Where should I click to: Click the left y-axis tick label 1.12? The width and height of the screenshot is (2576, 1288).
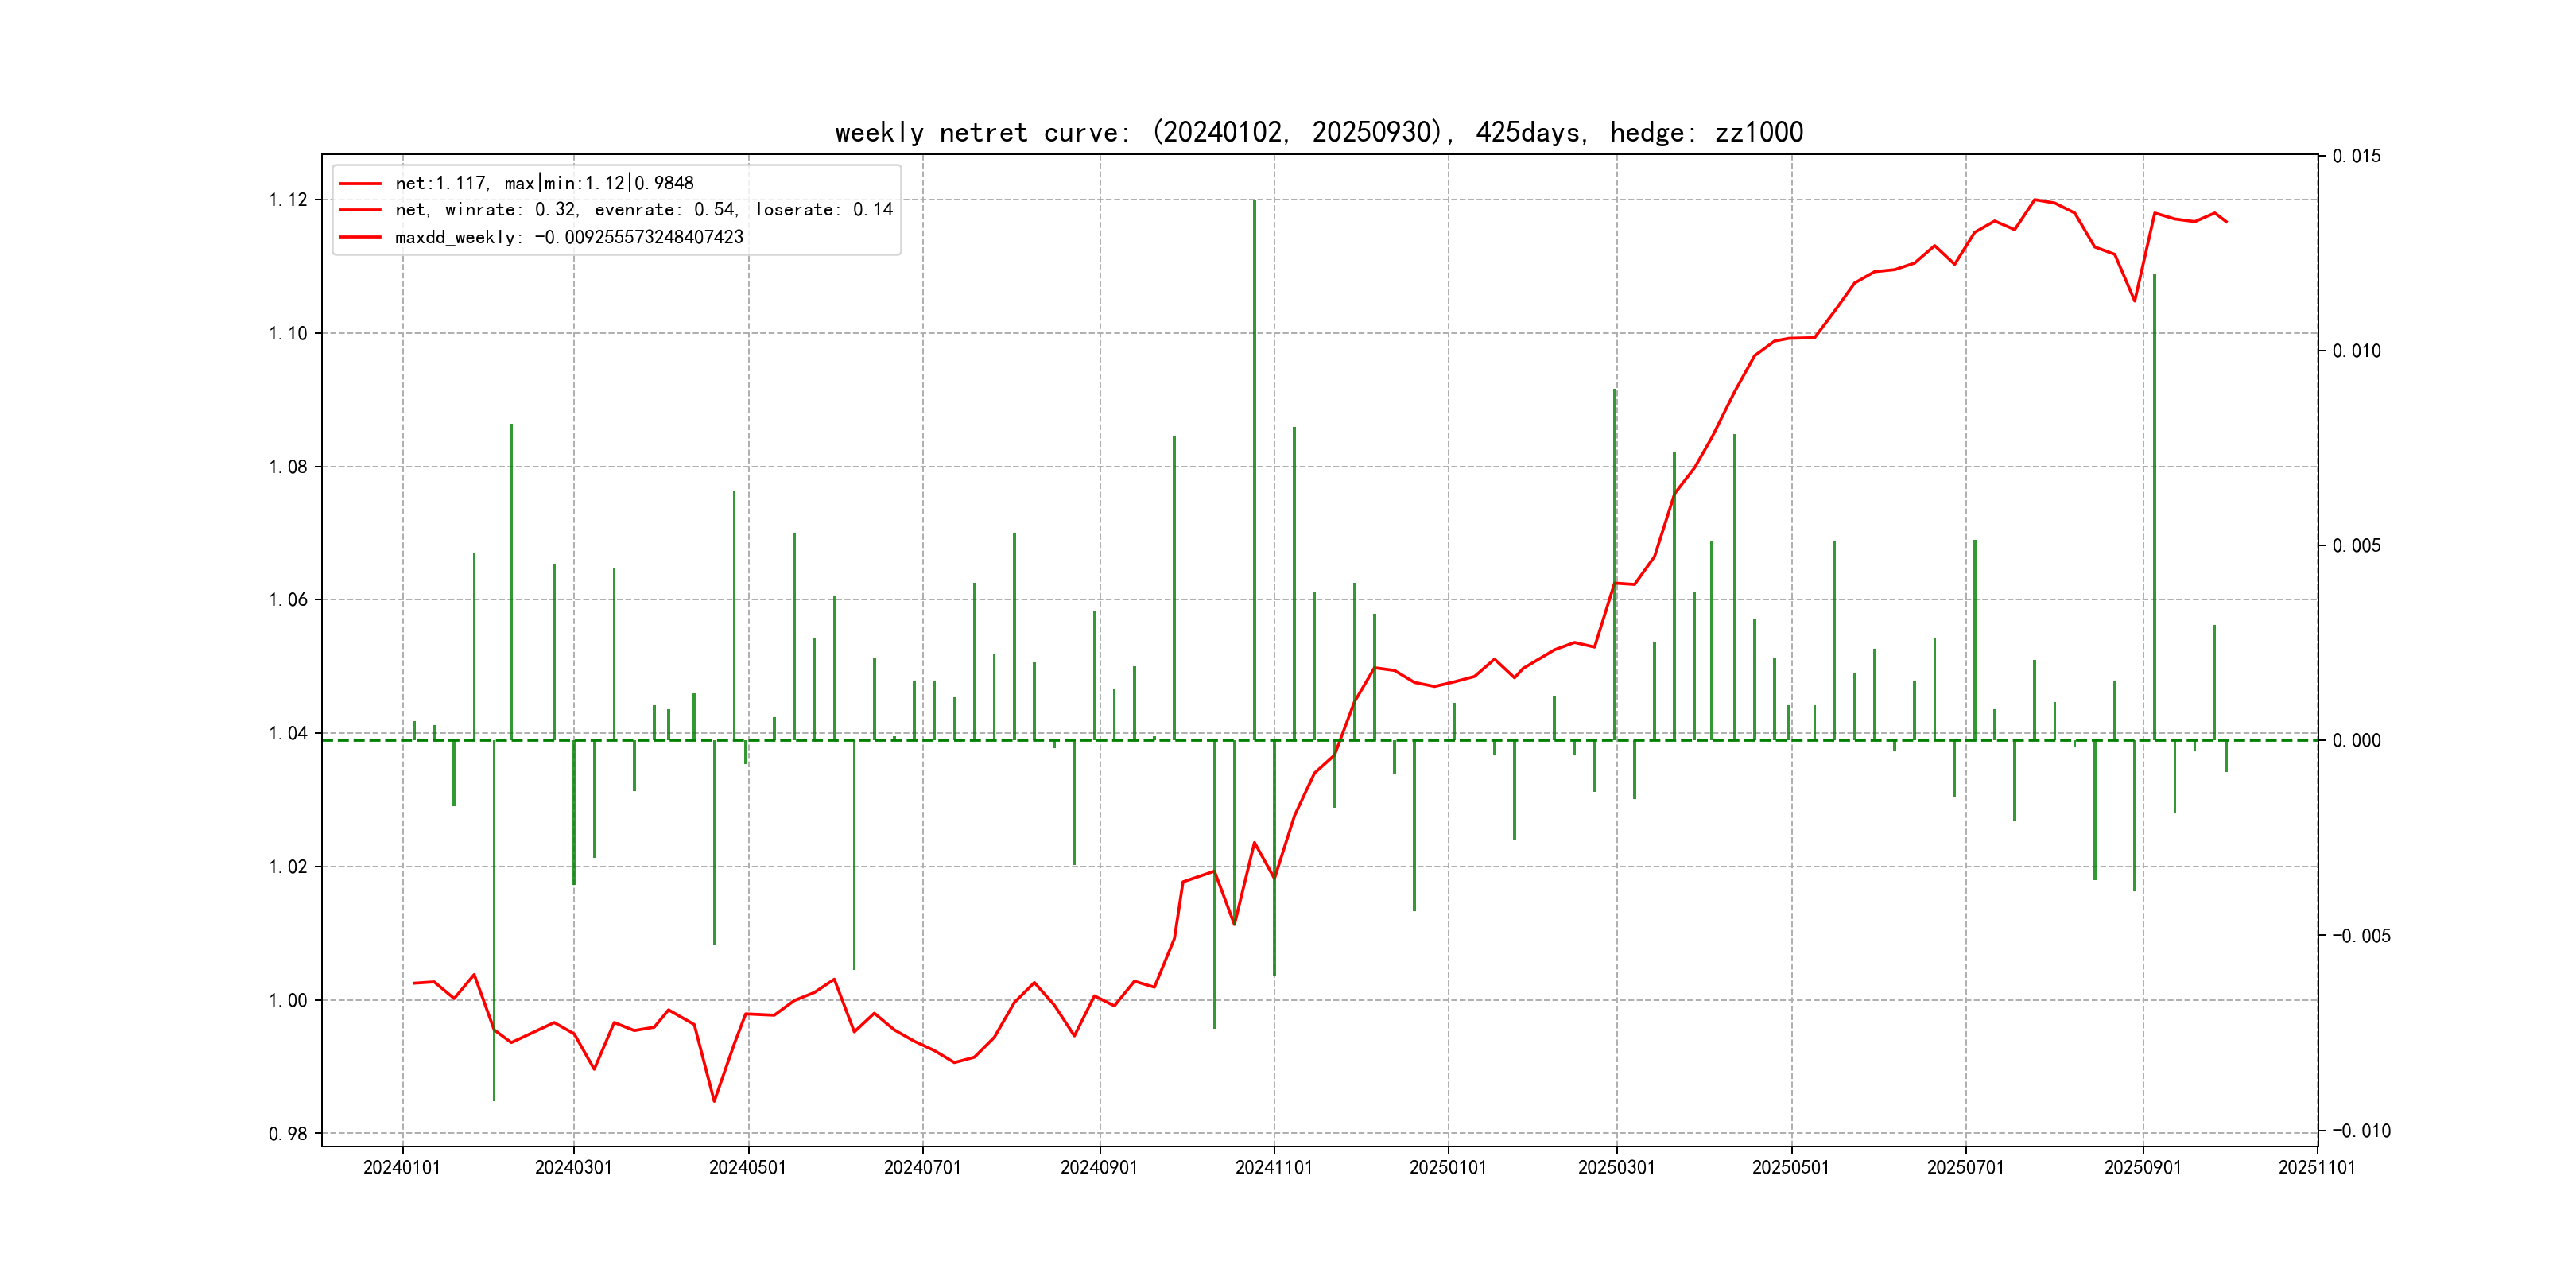click(288, 200)
